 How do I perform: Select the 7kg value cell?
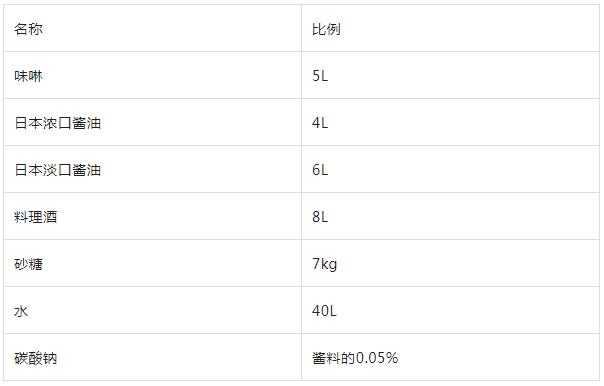coord(450,263)
